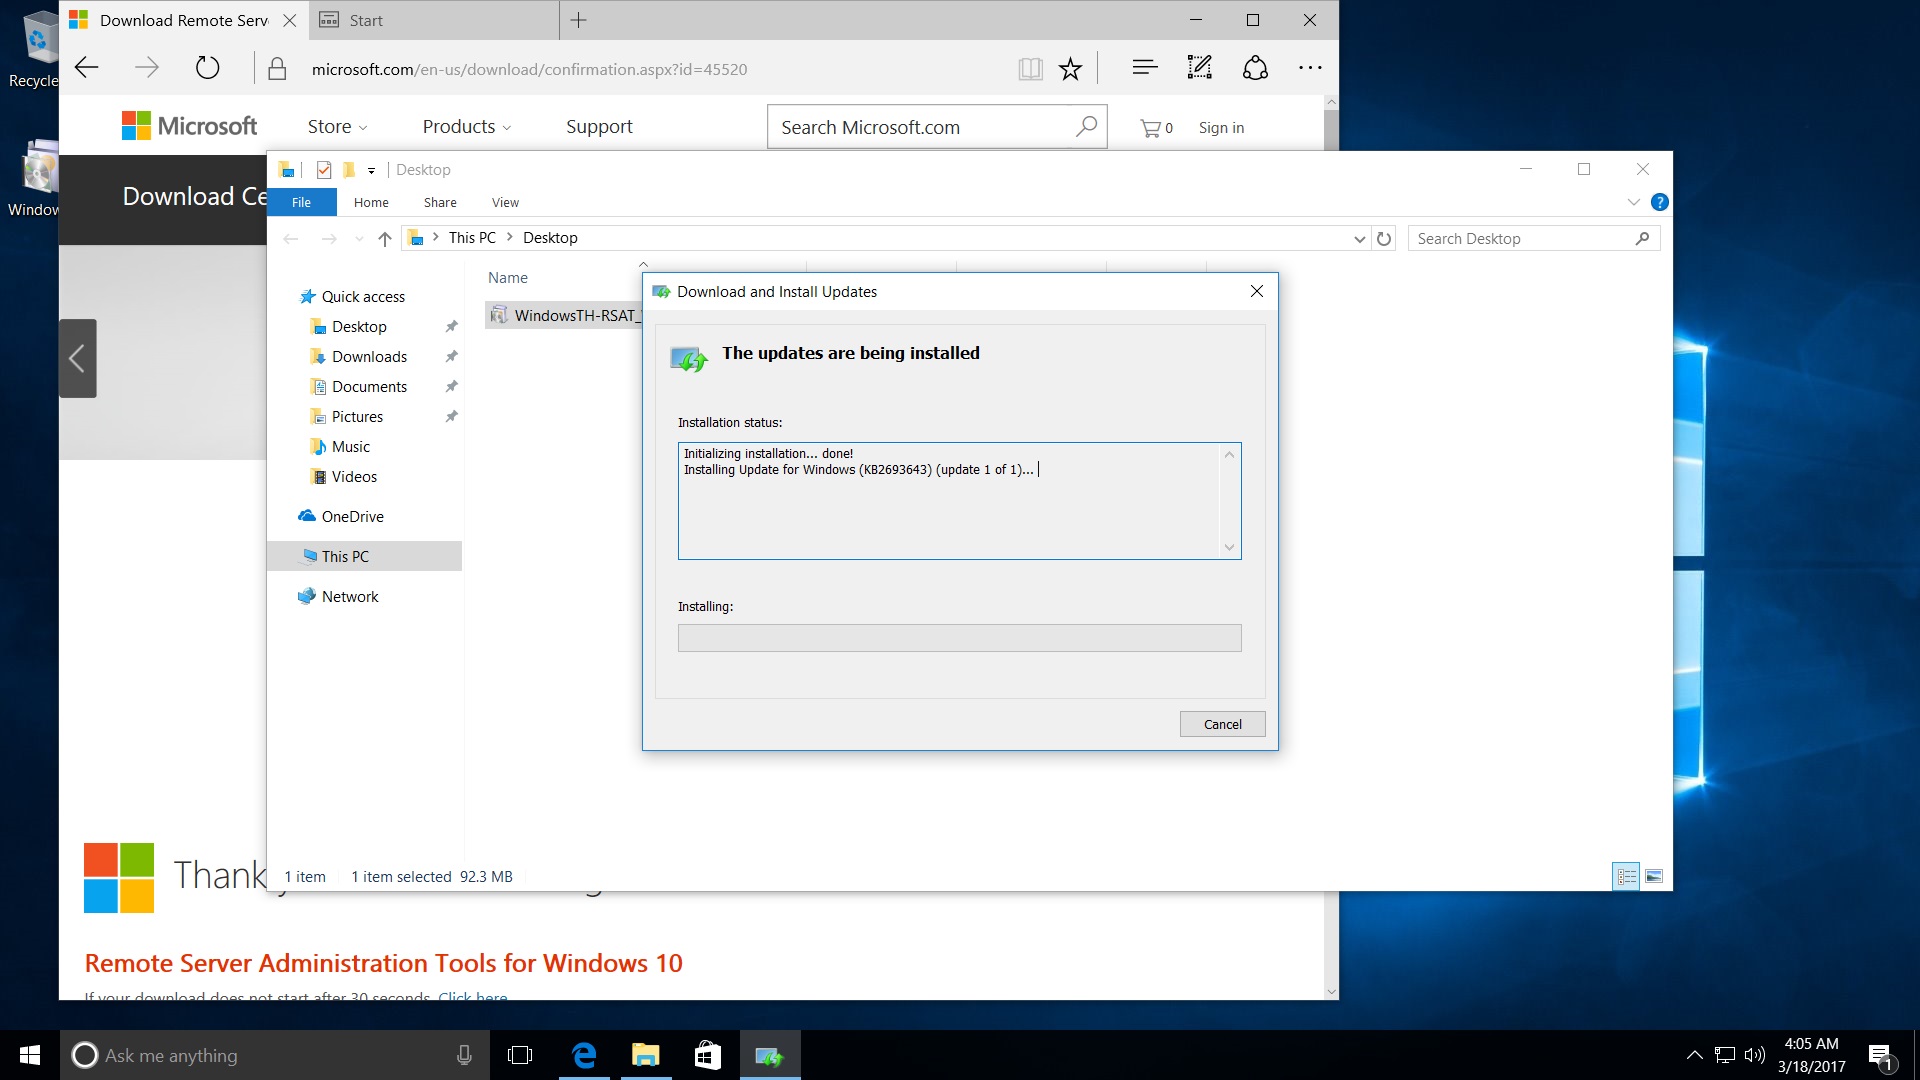Click the 'Click here' download link
The height and width of the screenshot is (1080, 1920).
[473, 996]
